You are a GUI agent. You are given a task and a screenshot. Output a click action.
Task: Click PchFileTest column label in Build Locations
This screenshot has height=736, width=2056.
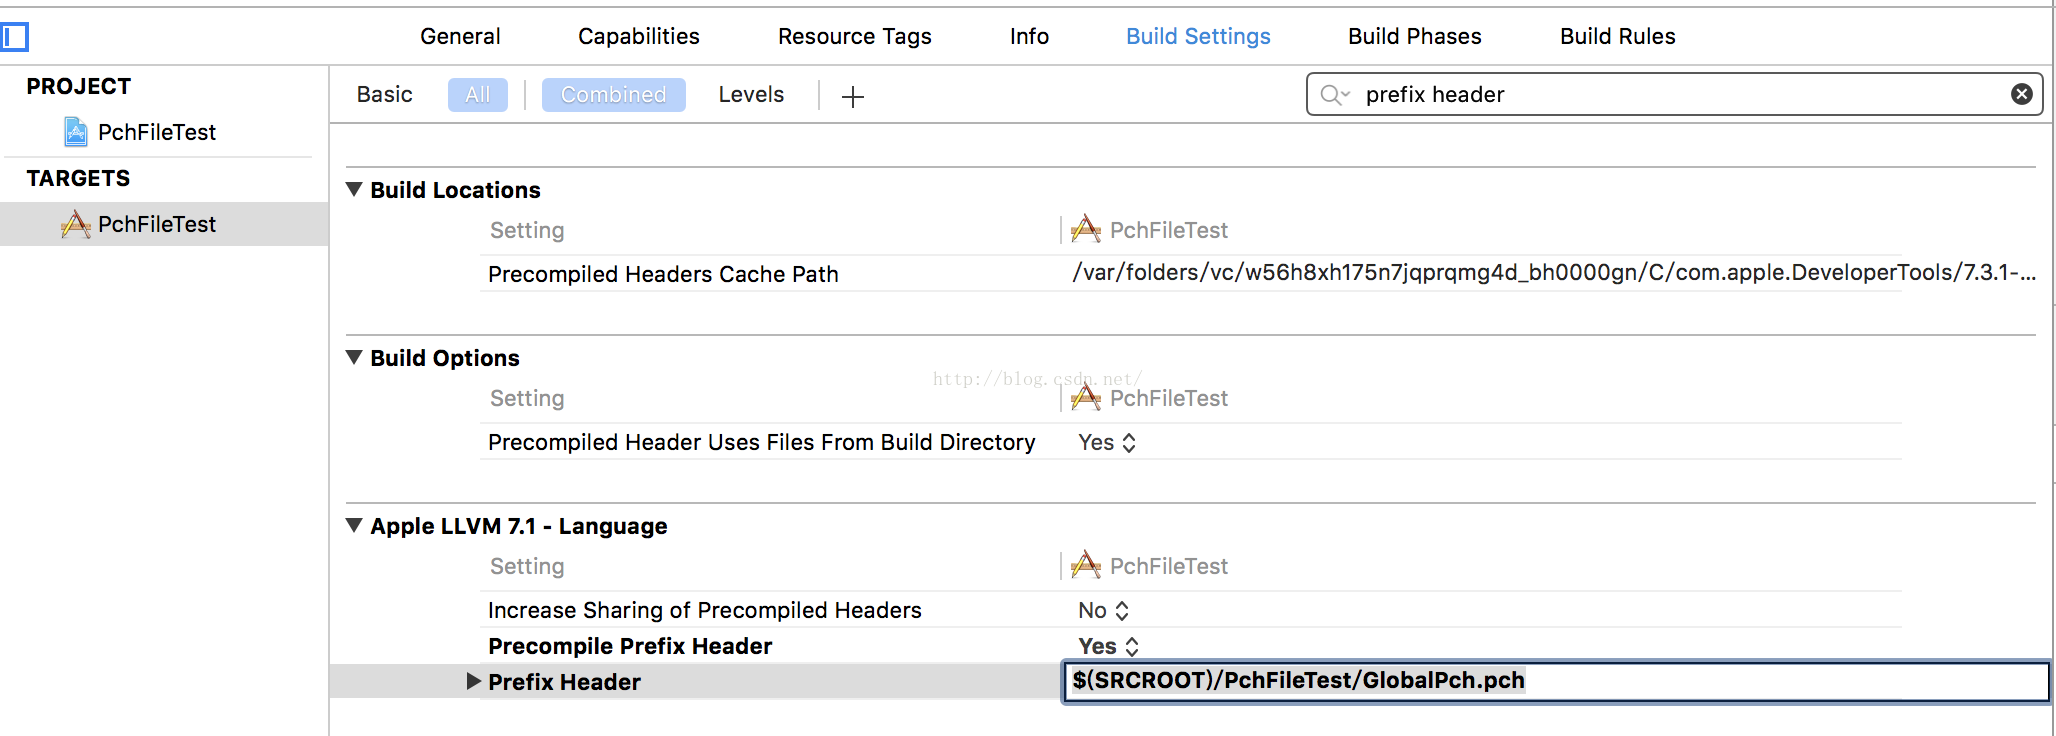[x=1169, y=230]
